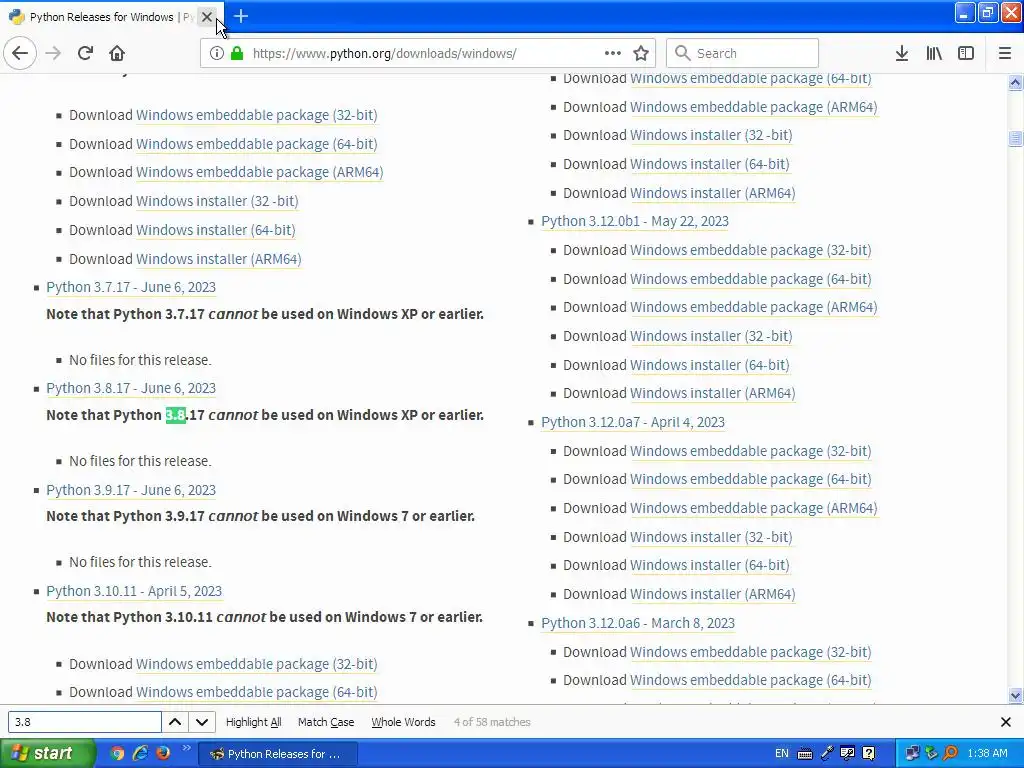The width and height of the screenshot is (1024, 768).
Task: Download 3.12.0a7 embeddable package (ARM64)
Action: coord(753,508)
